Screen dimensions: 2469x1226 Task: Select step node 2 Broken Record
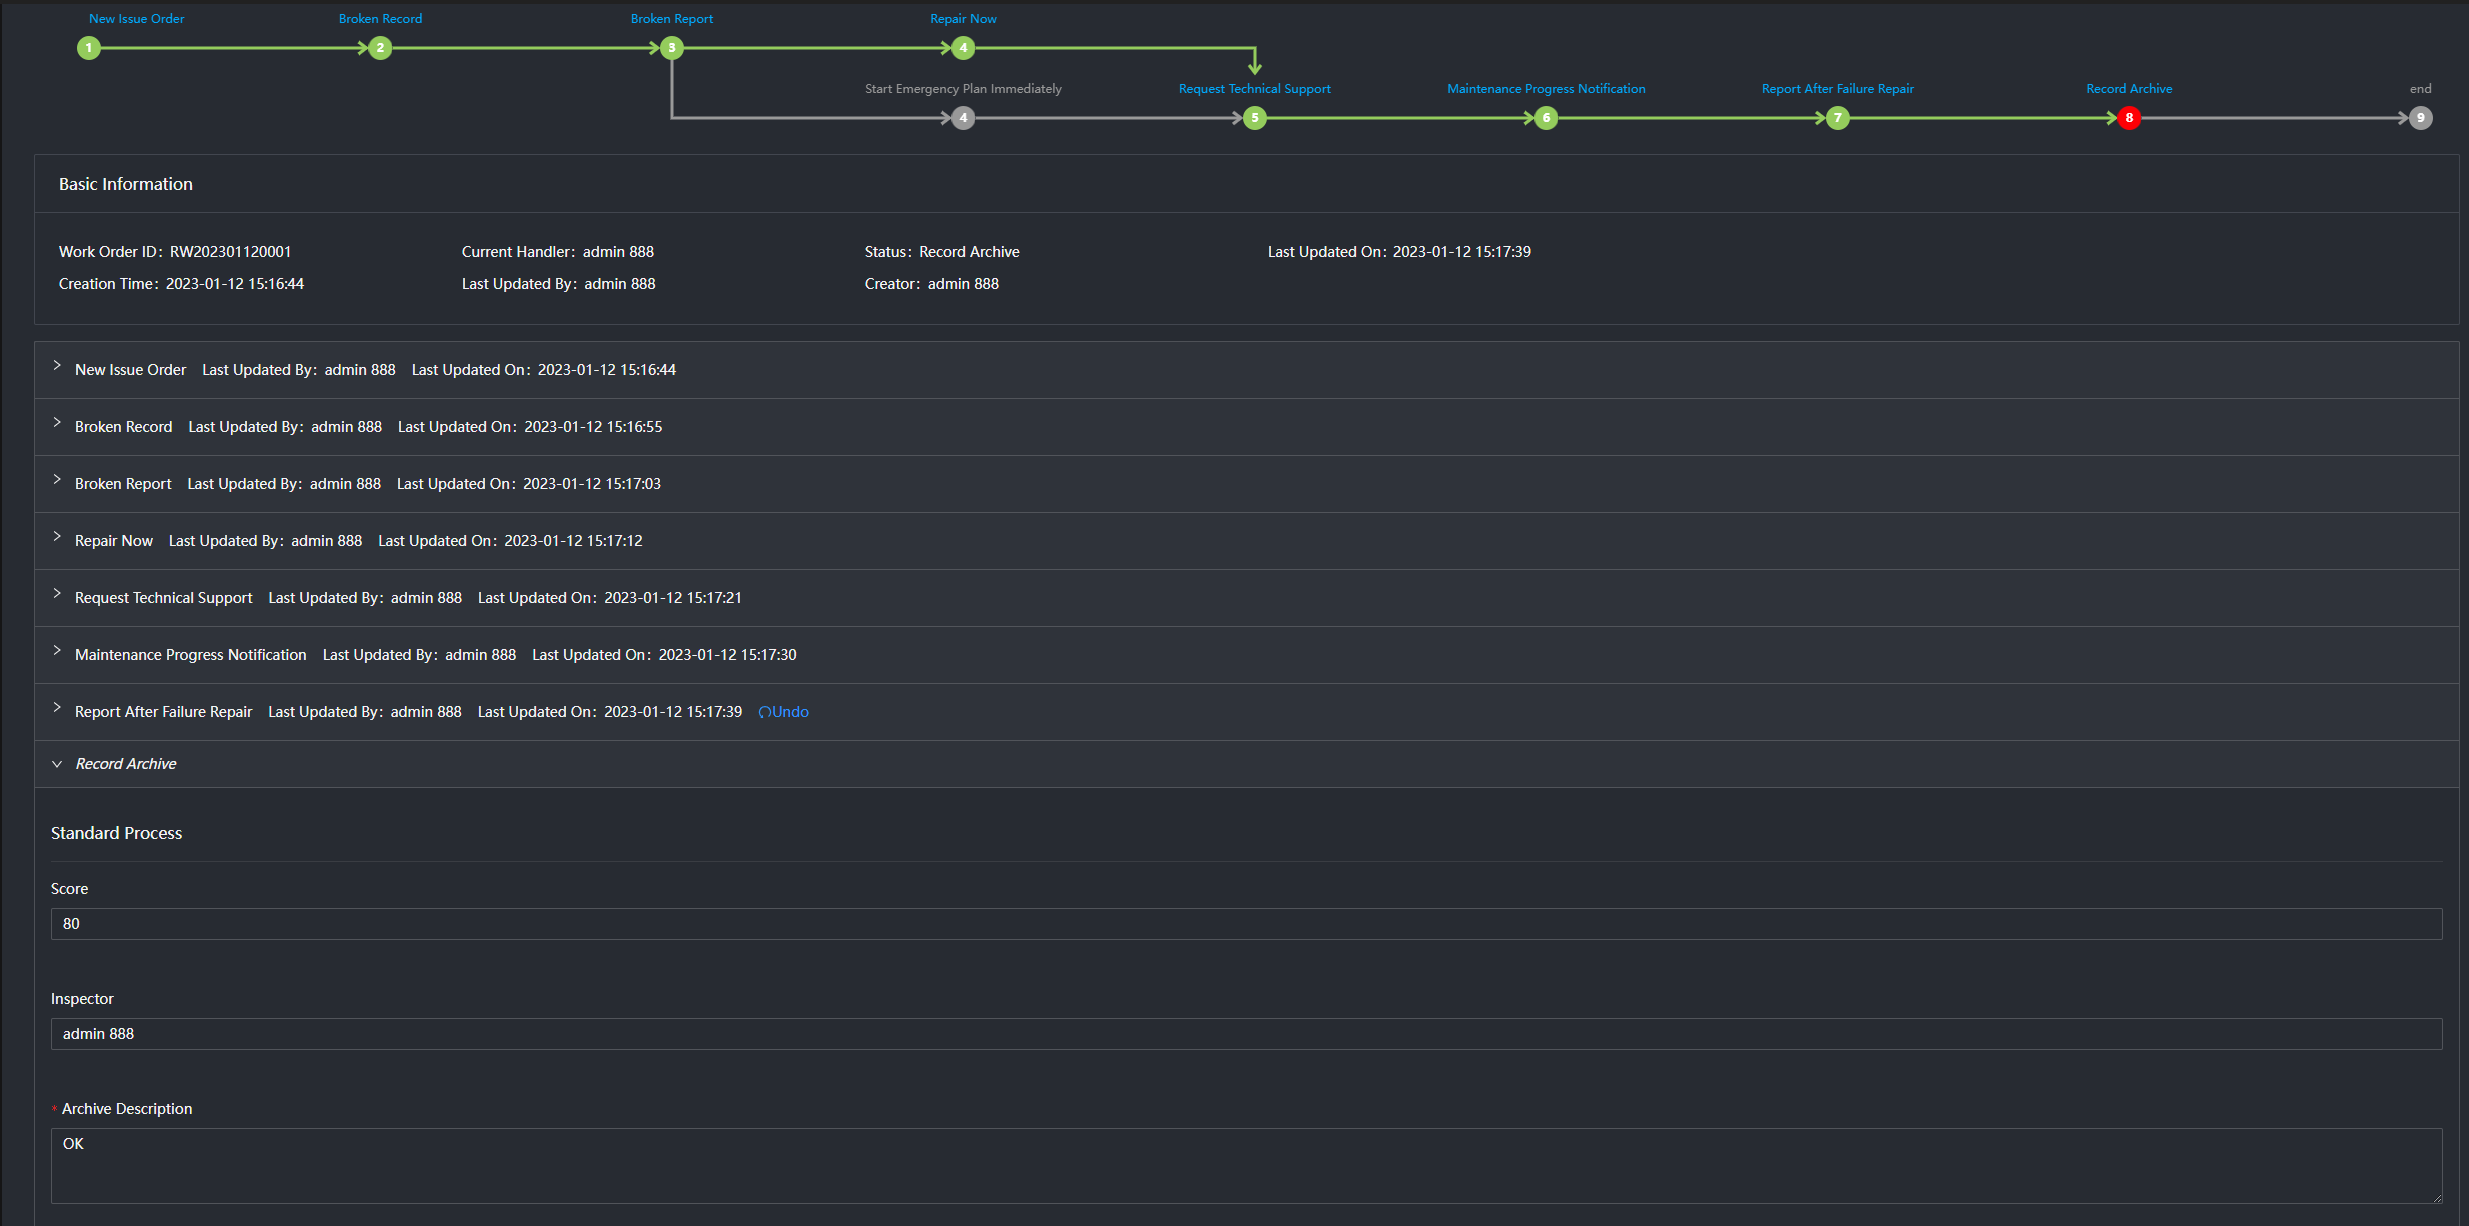379,47
